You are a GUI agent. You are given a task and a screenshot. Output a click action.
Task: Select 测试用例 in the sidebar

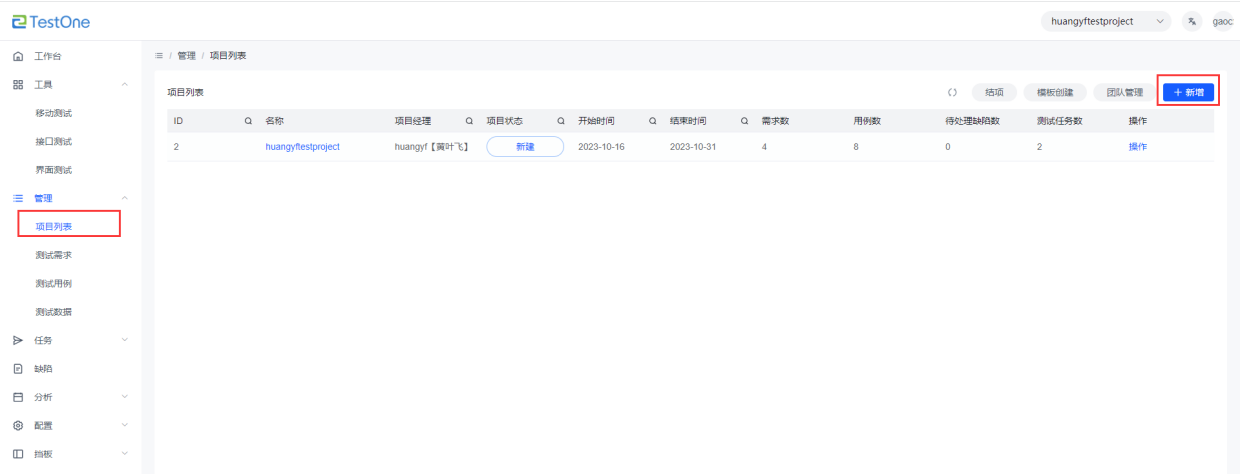click(x=53, y=283)
